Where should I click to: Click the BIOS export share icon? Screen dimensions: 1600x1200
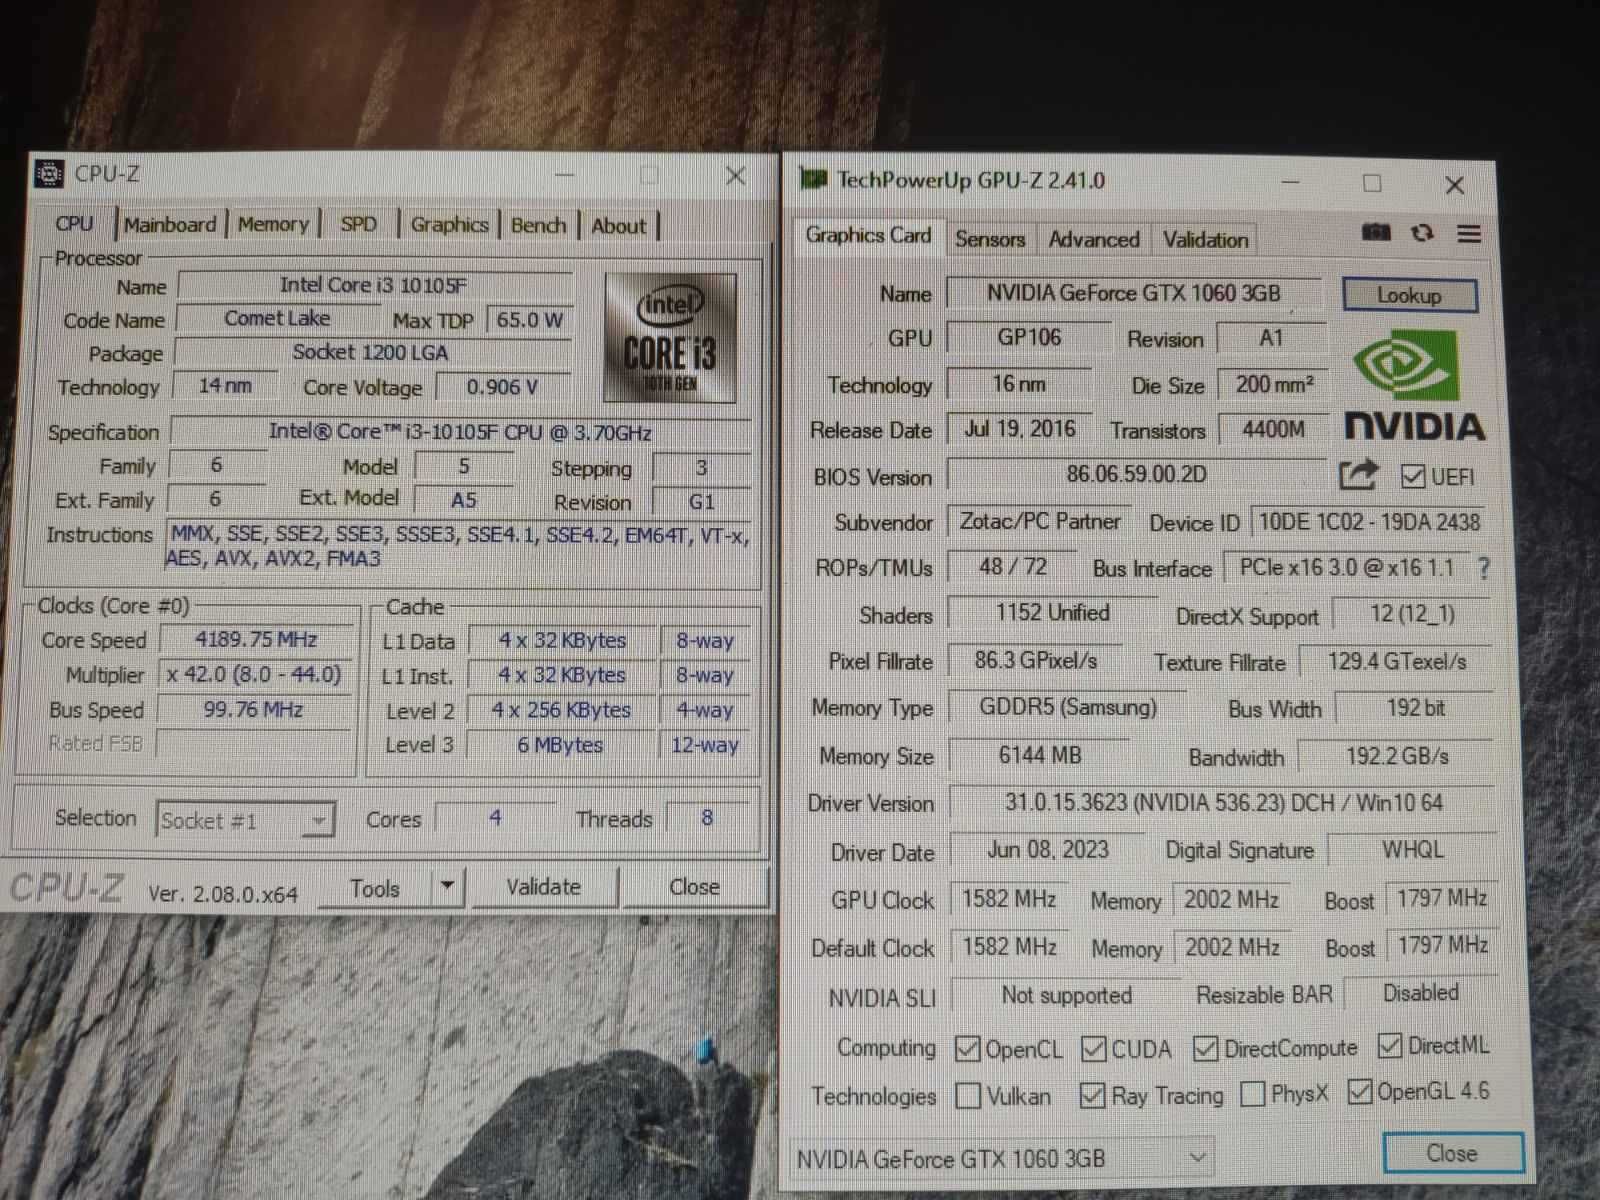[x=1358, y=475]
